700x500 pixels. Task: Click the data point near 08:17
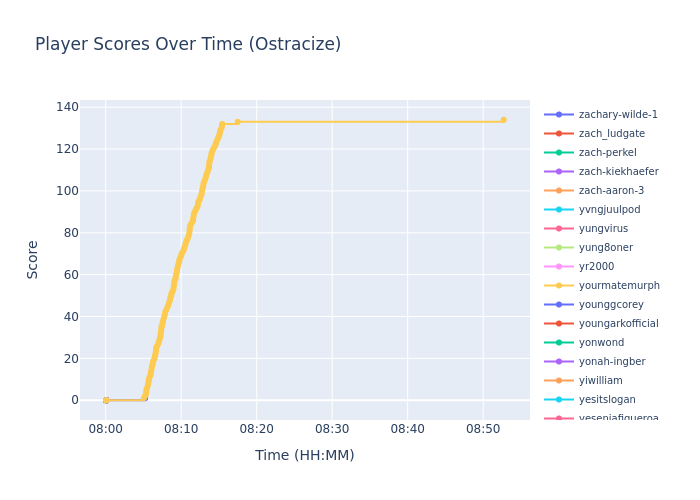coord(237,122)
